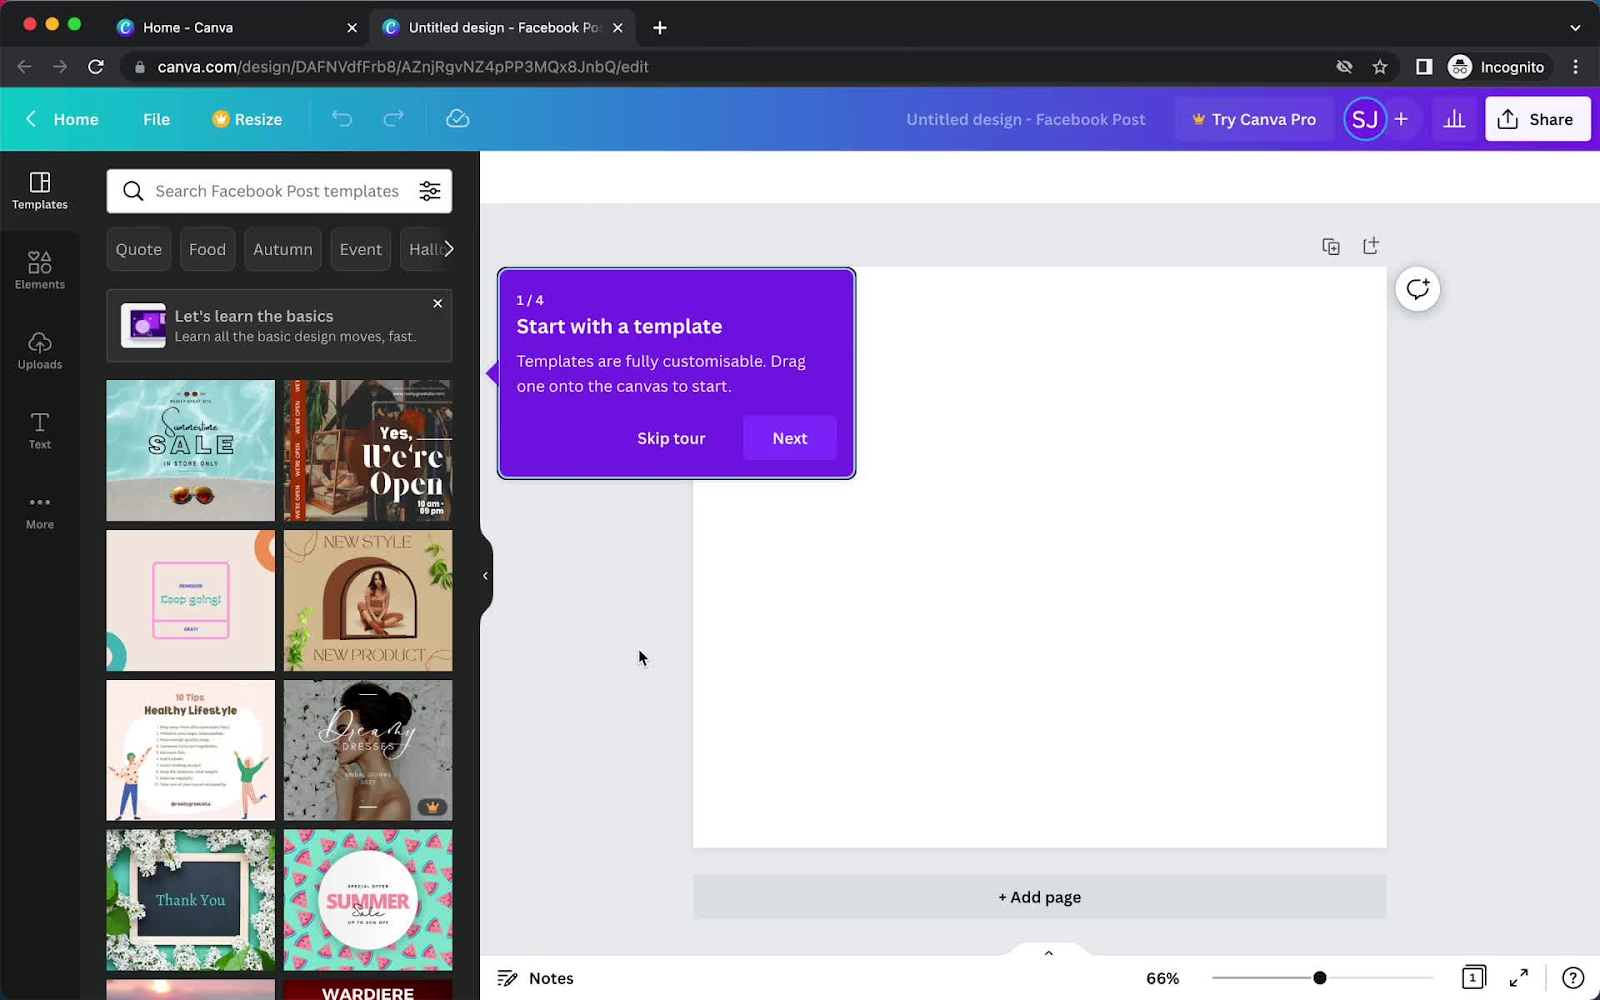Select the Summertime Sale template
Image resolution: width=1600 pixels, height=1000 pixels.
tap(191, 450)
